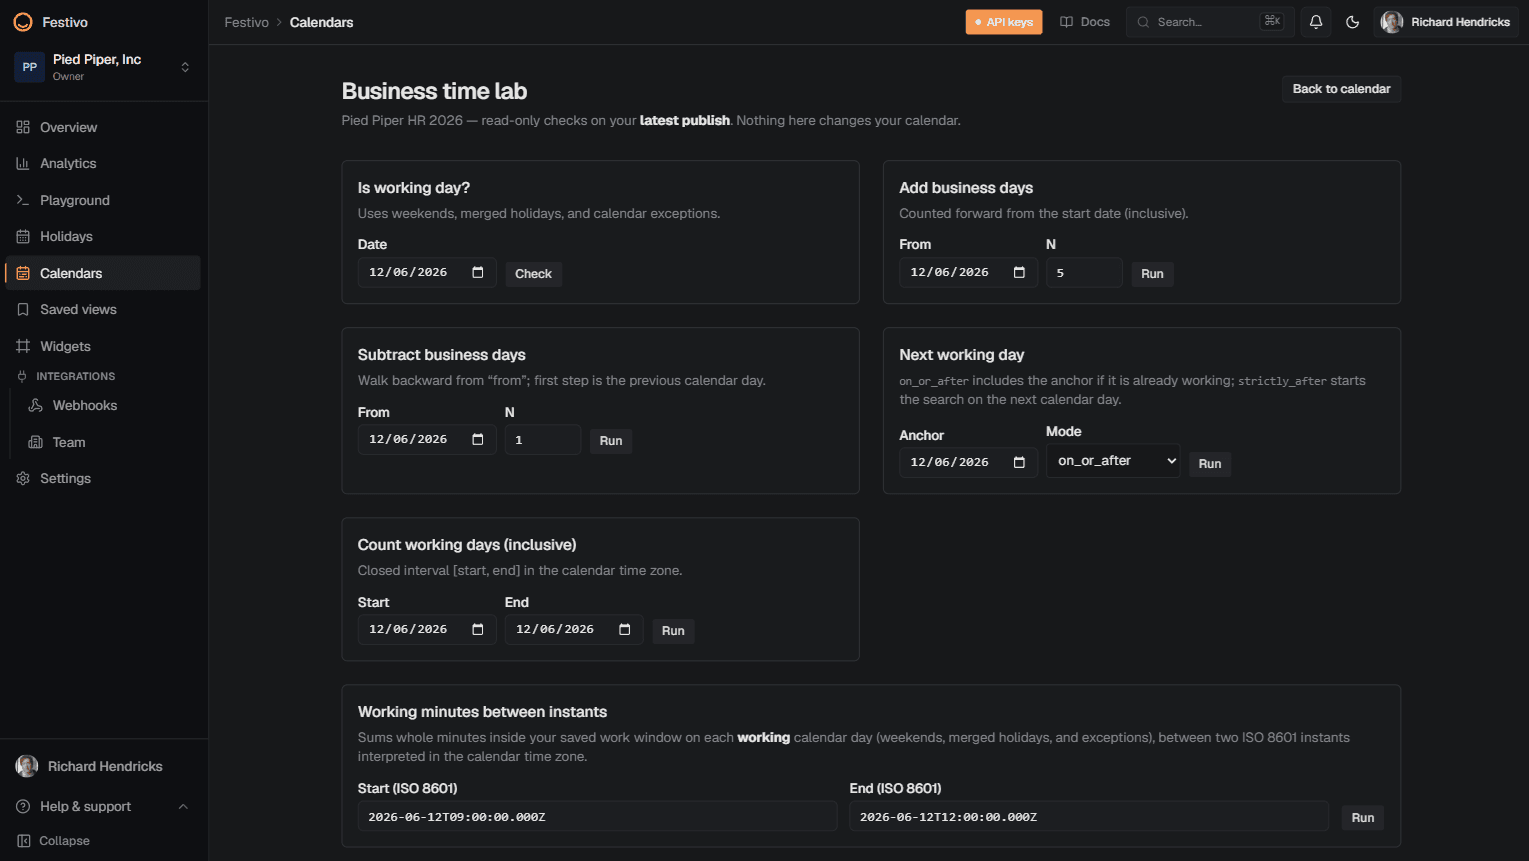Click the Search field
Image resolution: width=1529 pixels, height=861 pixels.
pos(1210,22)
